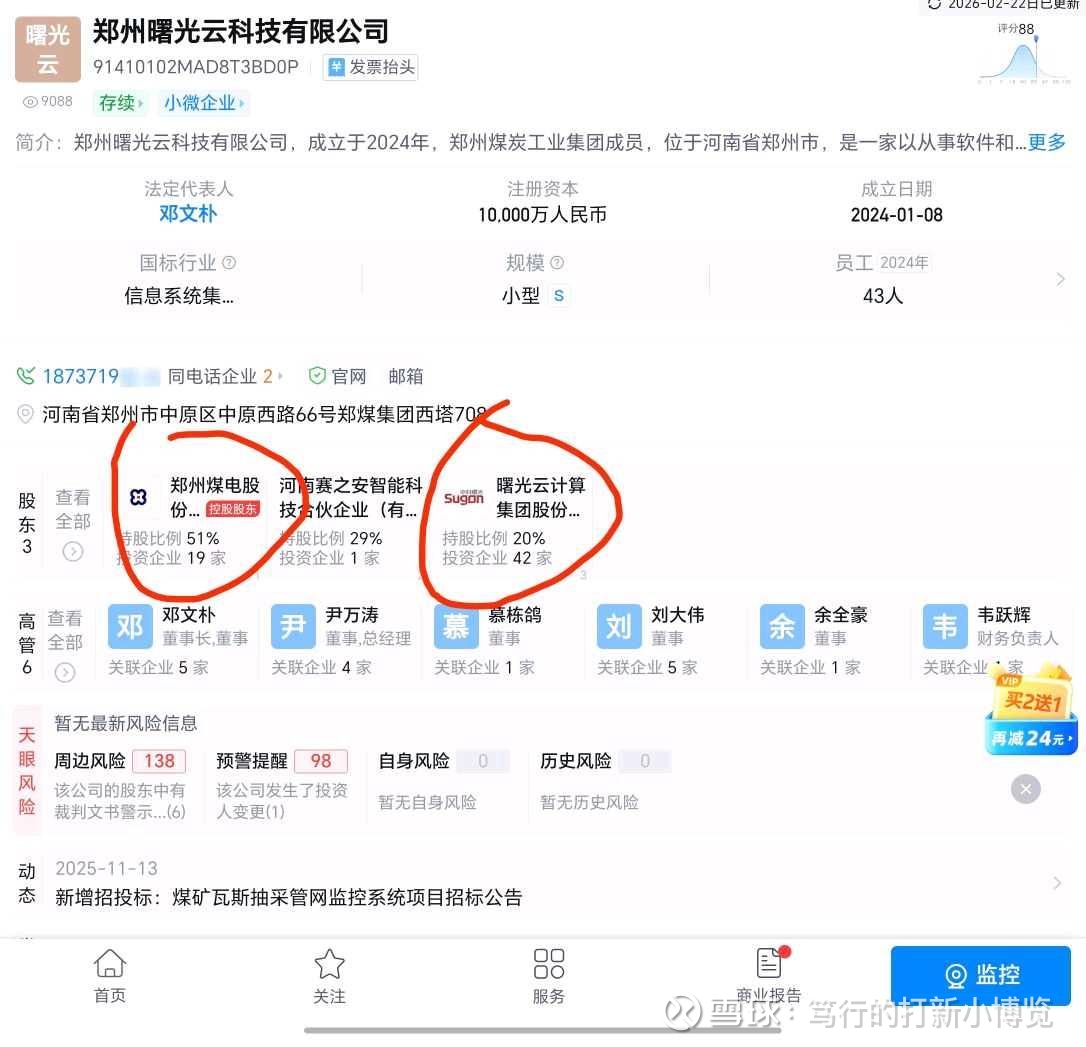Open 慕 avatar of 慕栋鸽
Viewport: 1086px width, 1047px height.
[456, 627]
